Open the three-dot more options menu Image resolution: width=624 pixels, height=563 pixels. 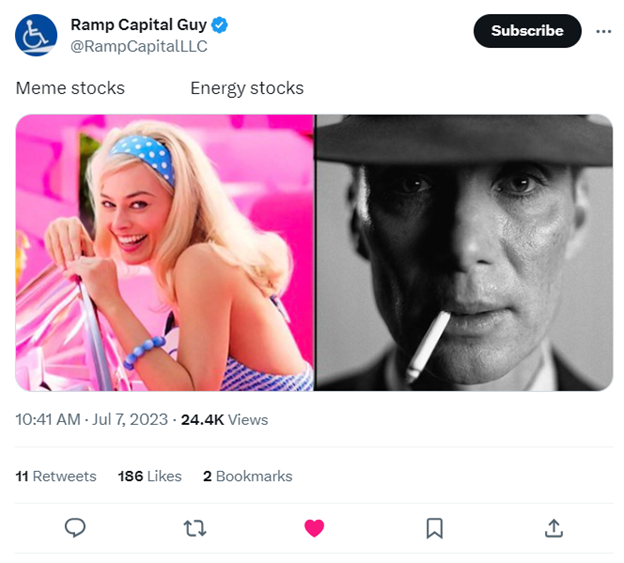pyautogui.click(x=603, y=31)
